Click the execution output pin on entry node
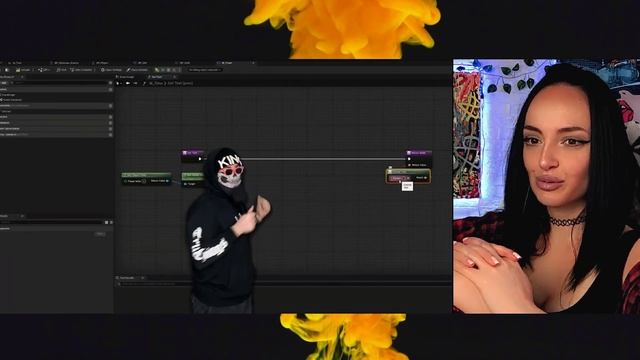 [x=200, y=159]
